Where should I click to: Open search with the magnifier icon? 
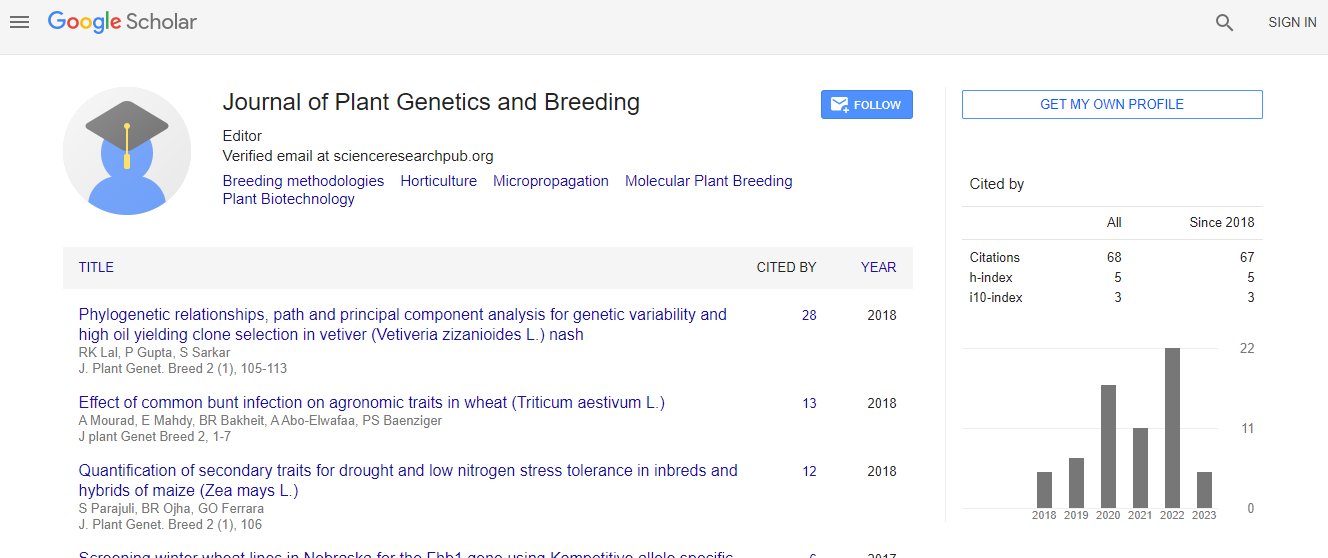pyautogui.click(x=1224, y=22)
